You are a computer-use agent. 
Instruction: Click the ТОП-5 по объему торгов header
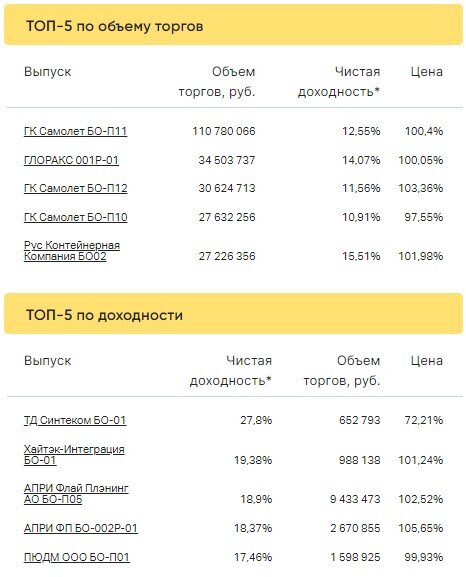[114, 26]
